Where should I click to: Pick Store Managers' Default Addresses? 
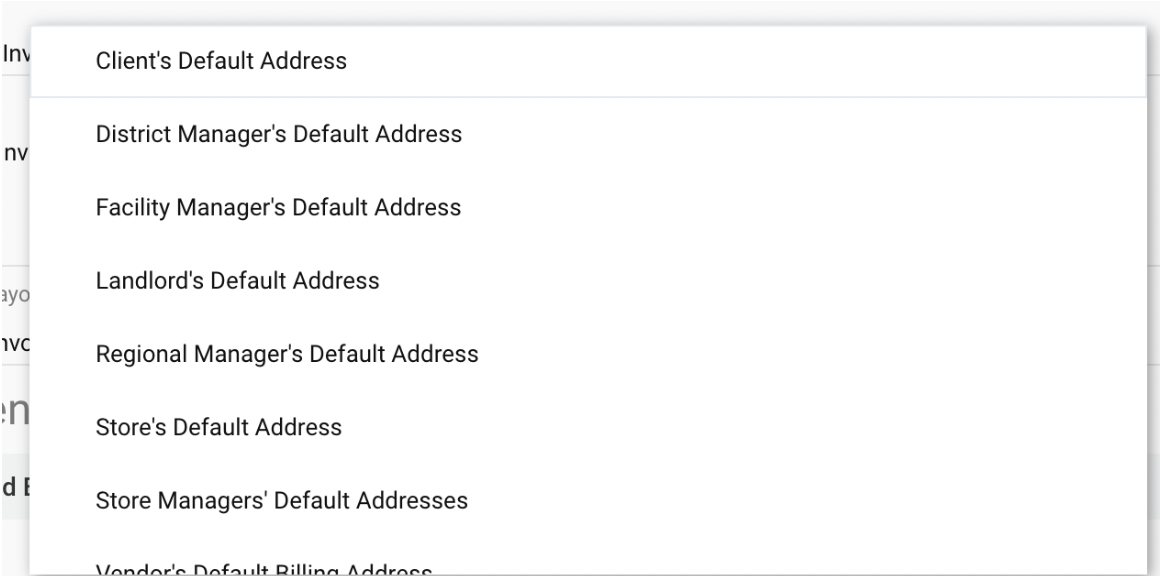[282, 500]
